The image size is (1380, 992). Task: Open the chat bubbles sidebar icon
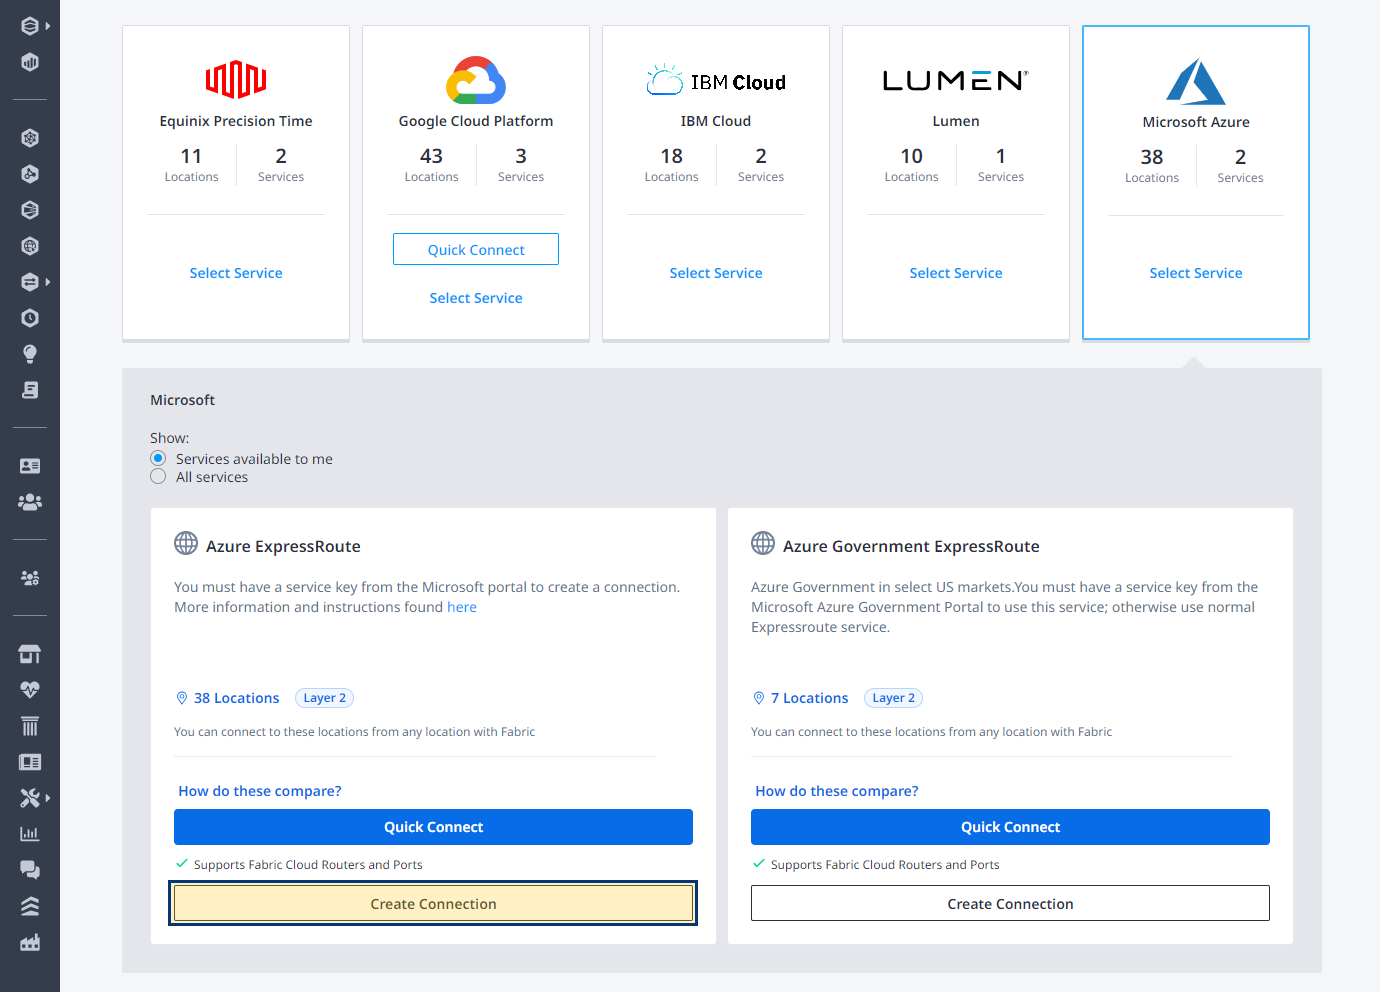coord(30,870)
